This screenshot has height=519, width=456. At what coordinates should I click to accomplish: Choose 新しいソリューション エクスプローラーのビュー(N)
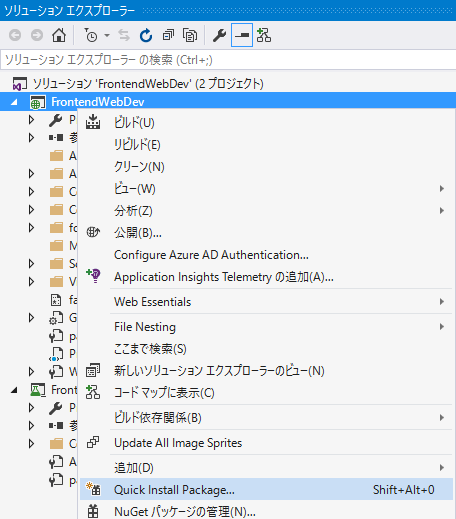[x=266, y=371]
